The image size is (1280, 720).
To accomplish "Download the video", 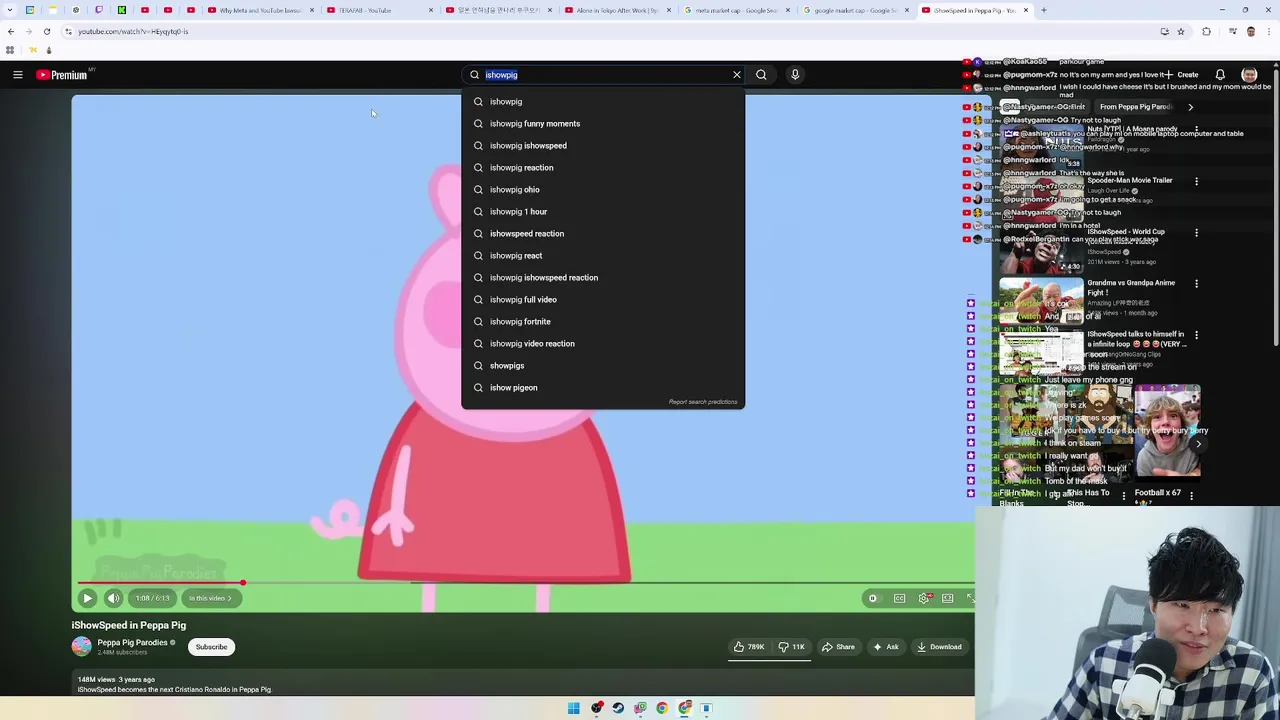I will (x=939, y=647).
